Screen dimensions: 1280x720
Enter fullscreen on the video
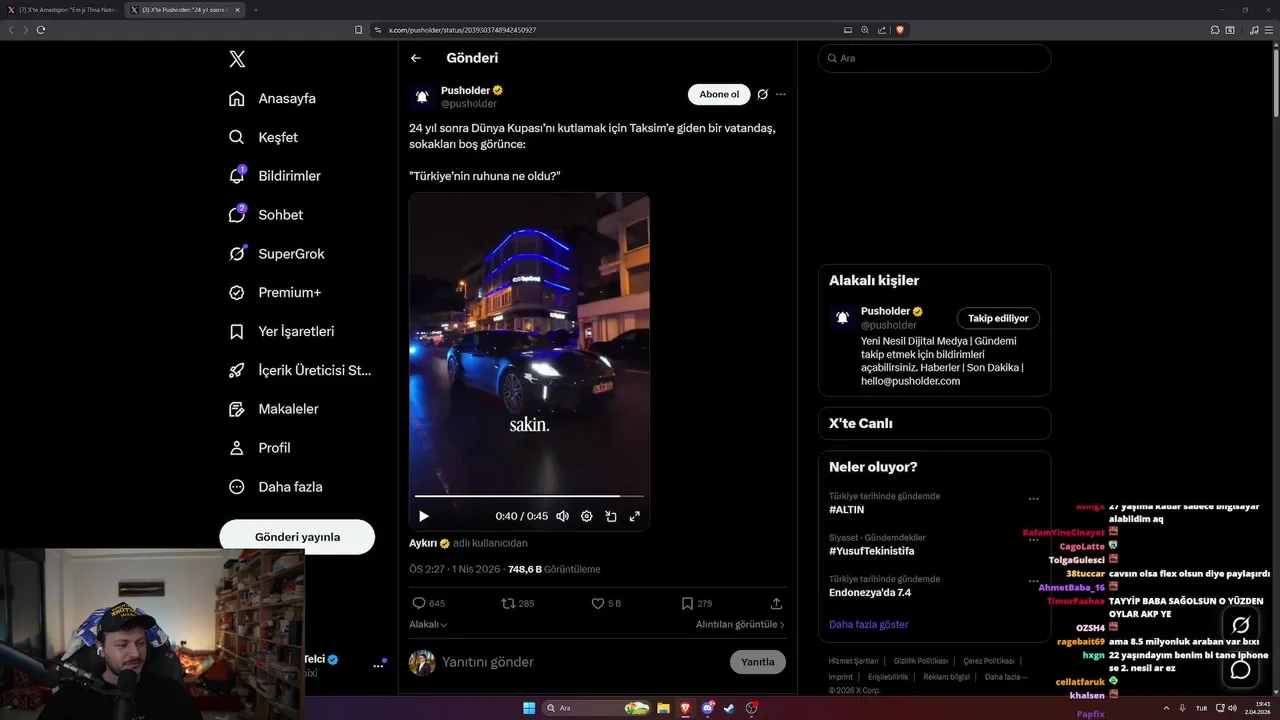click(x=635, y=516)
